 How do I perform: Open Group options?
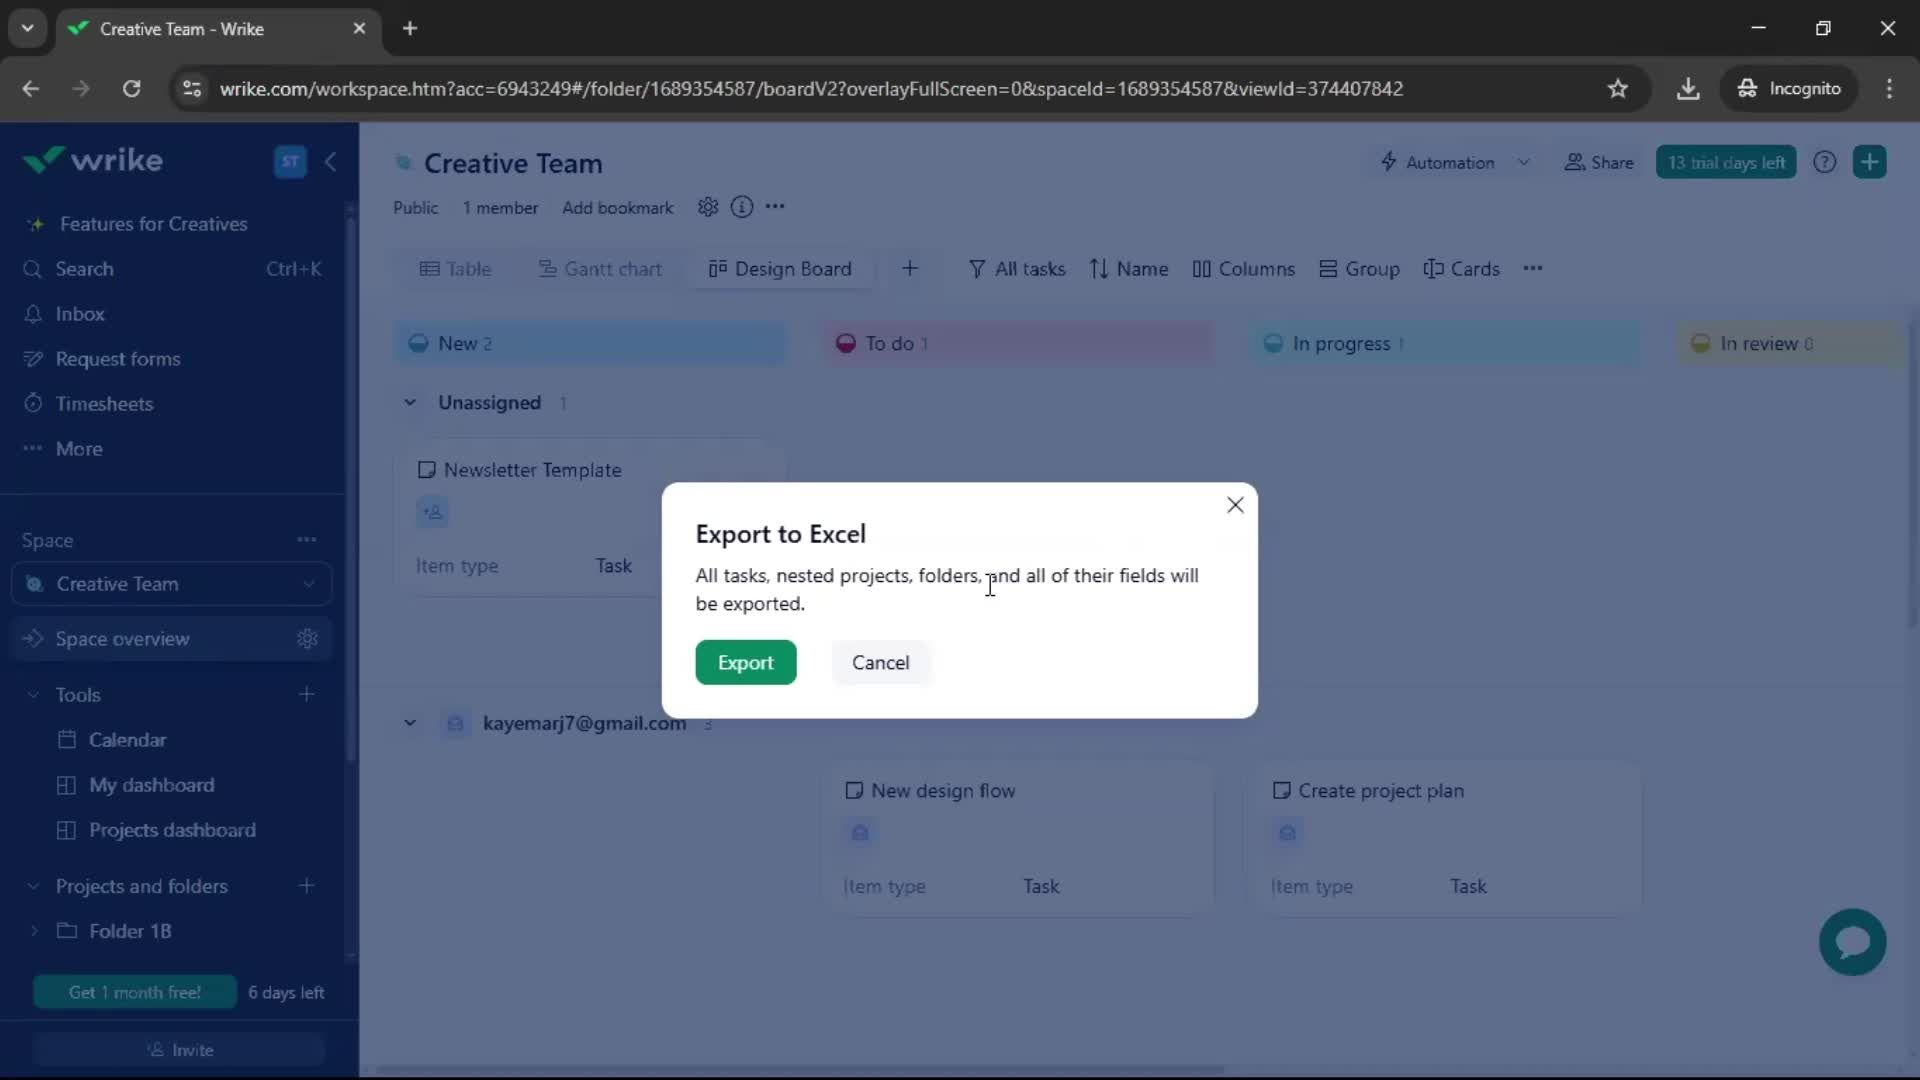[1359, 269]
